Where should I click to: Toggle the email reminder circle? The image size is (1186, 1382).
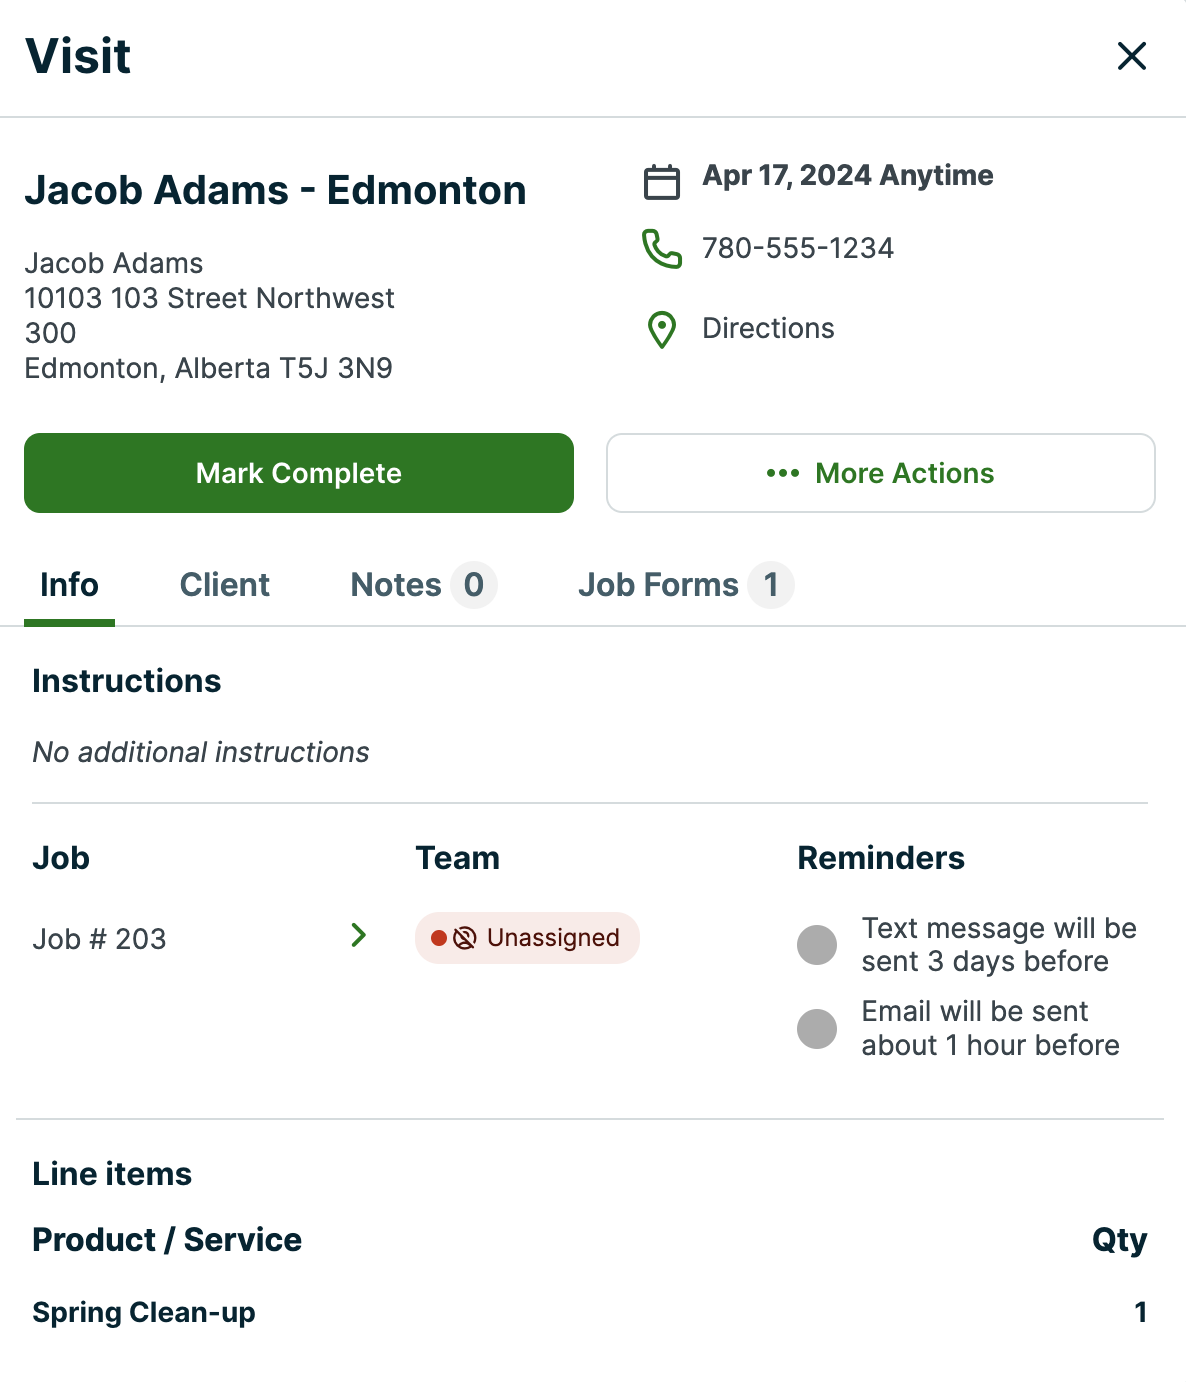pyautogui.click(x=817, y=1028)
